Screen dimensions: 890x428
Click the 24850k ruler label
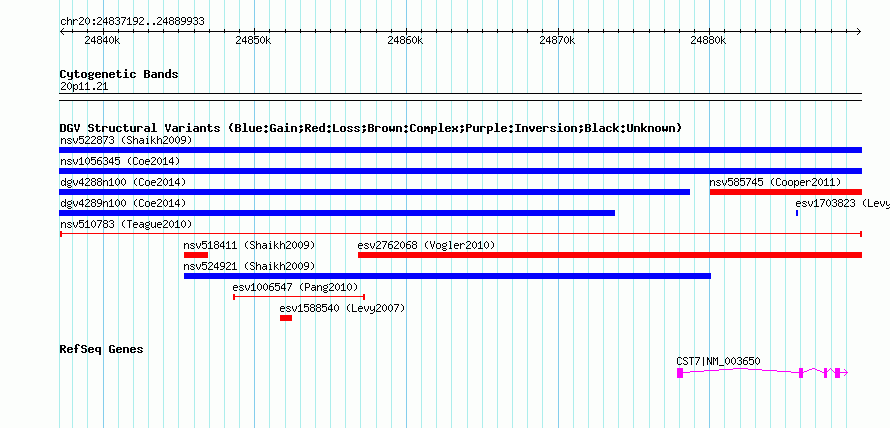[254, 40]
